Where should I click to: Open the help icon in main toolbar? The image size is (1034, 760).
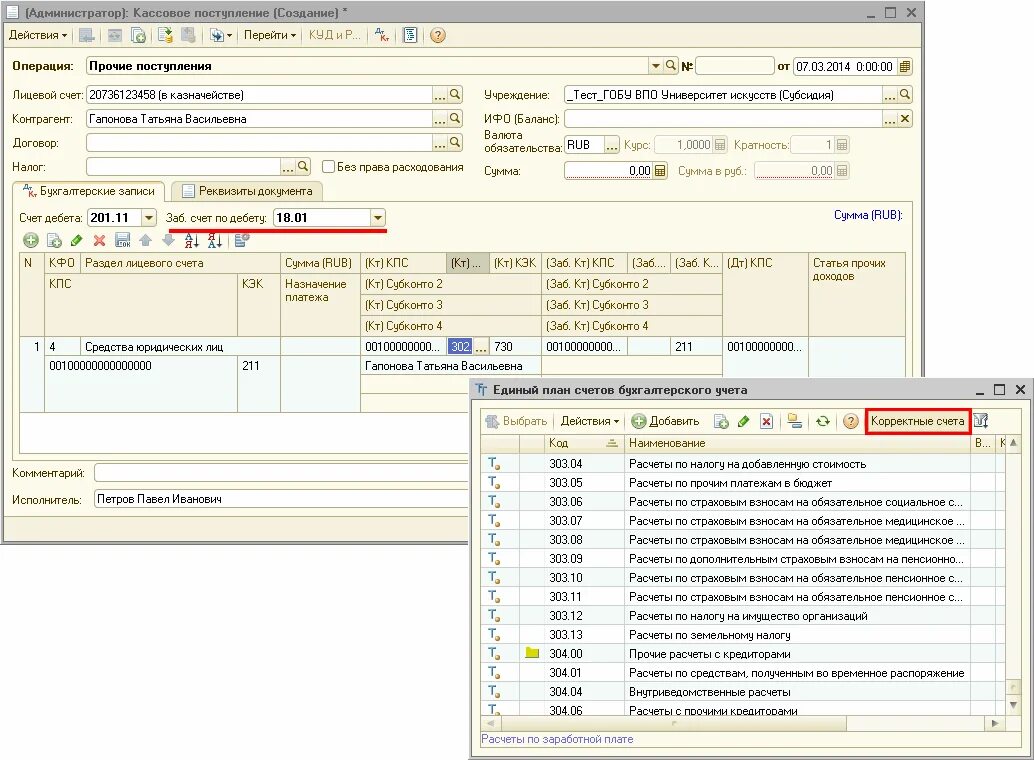click(x=437, y=35)
